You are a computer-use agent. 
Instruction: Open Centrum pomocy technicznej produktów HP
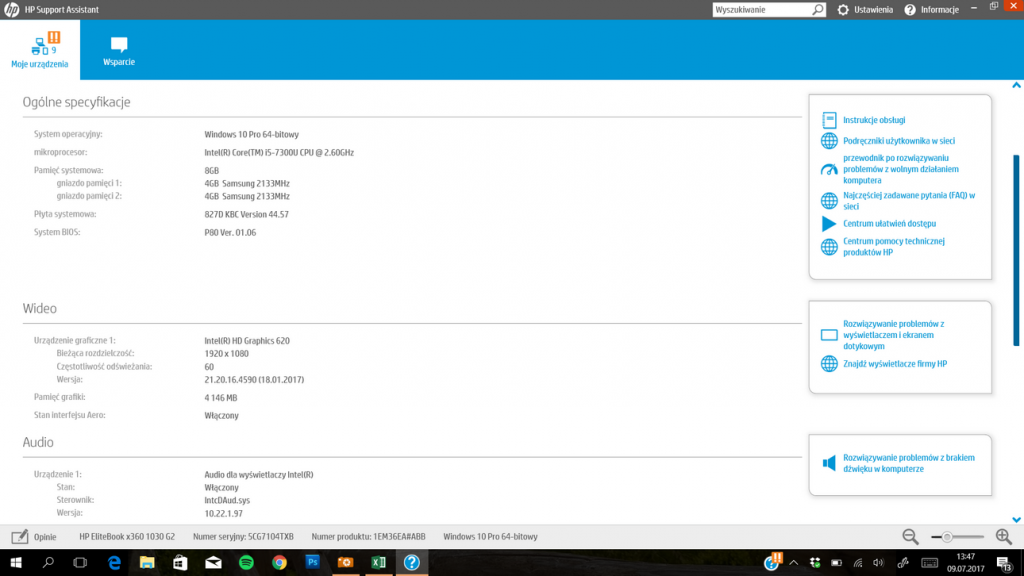893,246
